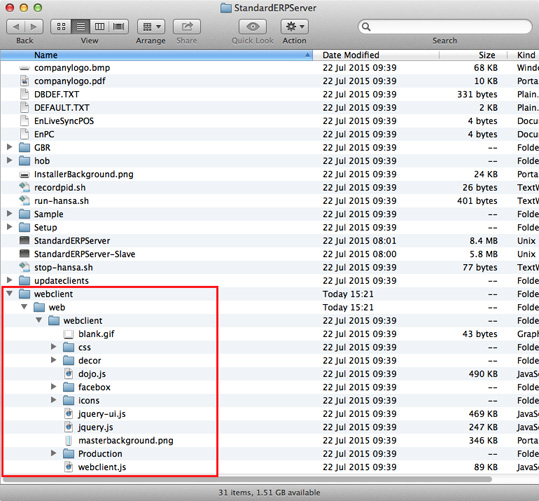Select the DEFAULT.TXT document icon
The image size is (539, 501).
[x=24, y=108]
